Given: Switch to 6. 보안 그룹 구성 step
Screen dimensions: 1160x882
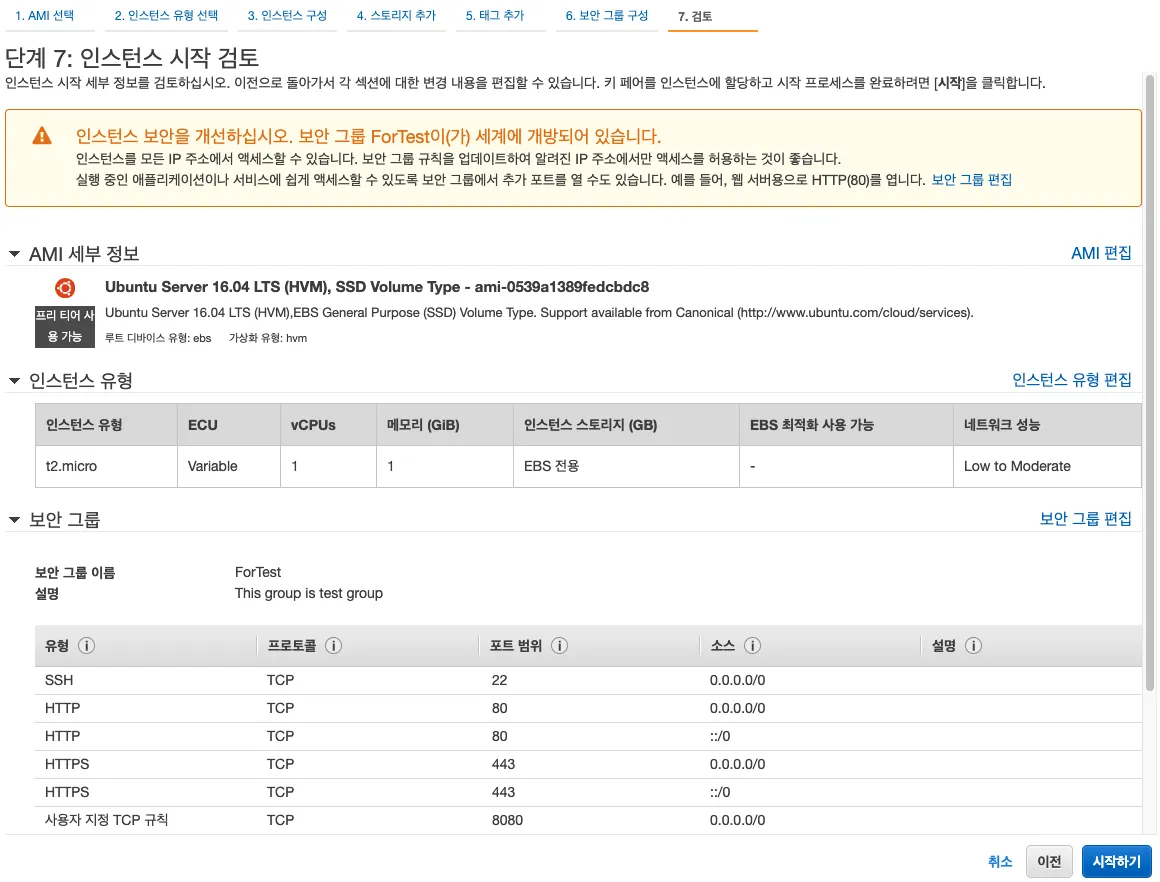Looking at the screenshot, I should (607, 15).
